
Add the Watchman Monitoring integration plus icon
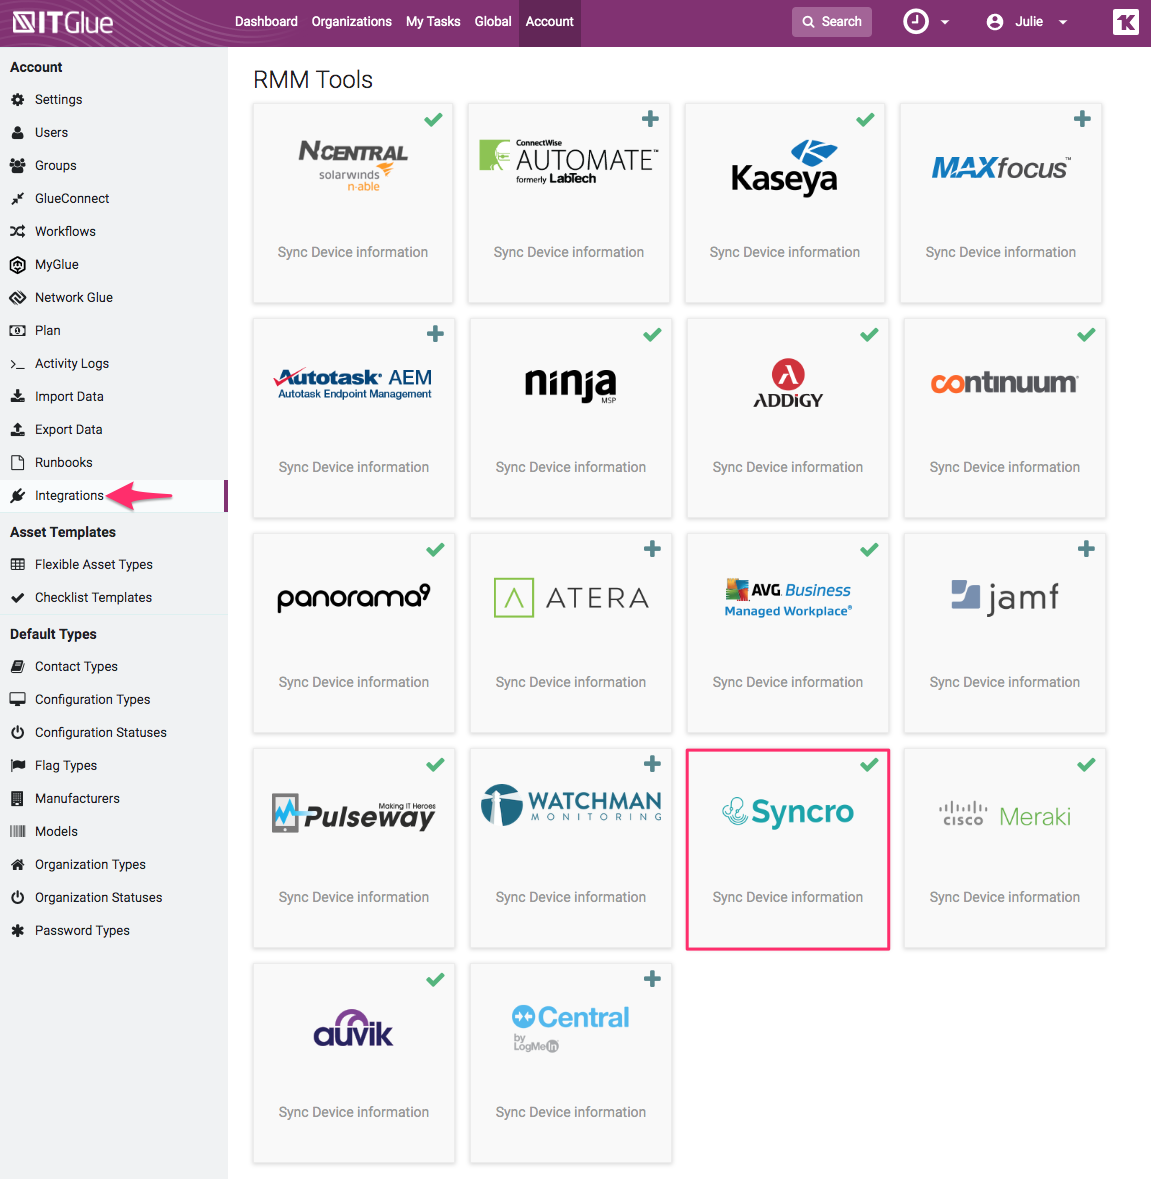(x=652, y=764)
